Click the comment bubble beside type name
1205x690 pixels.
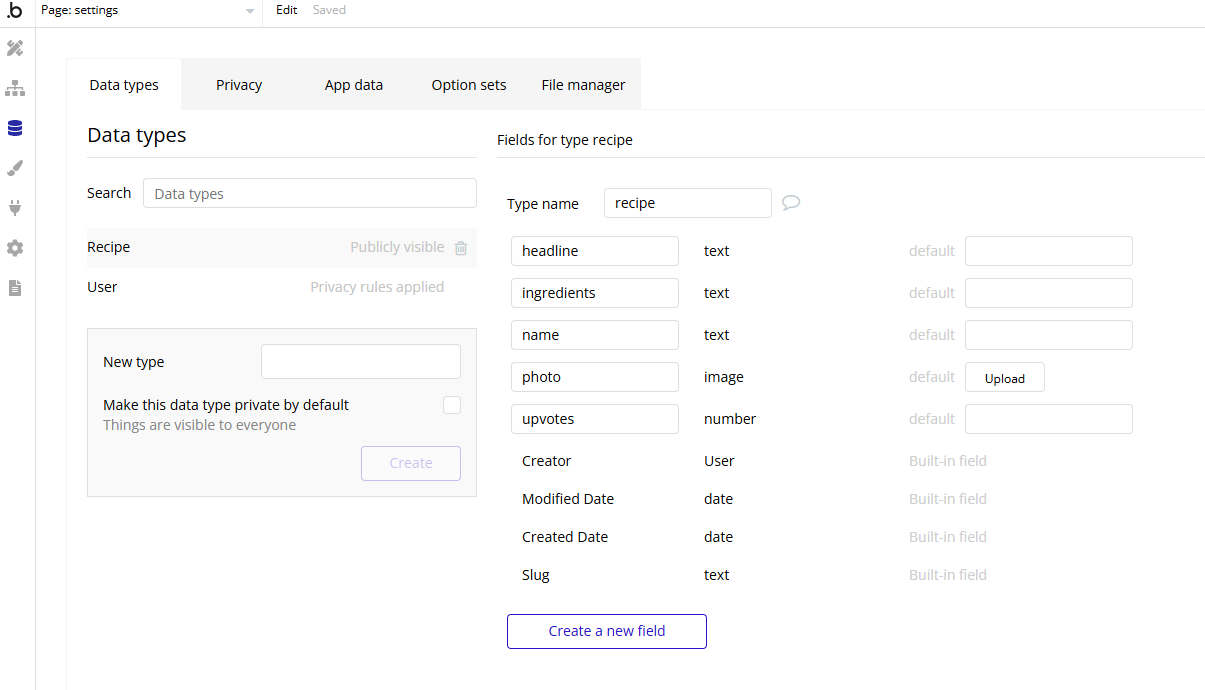(791, 203)
